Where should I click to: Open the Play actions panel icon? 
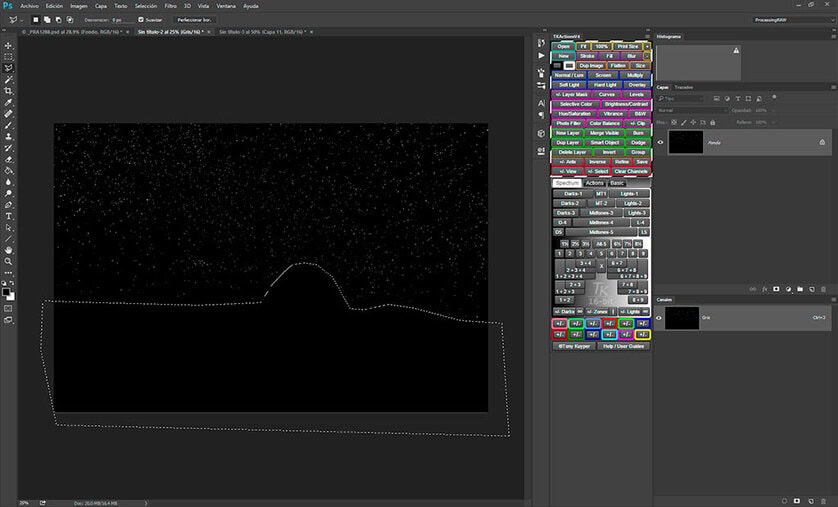541,55
